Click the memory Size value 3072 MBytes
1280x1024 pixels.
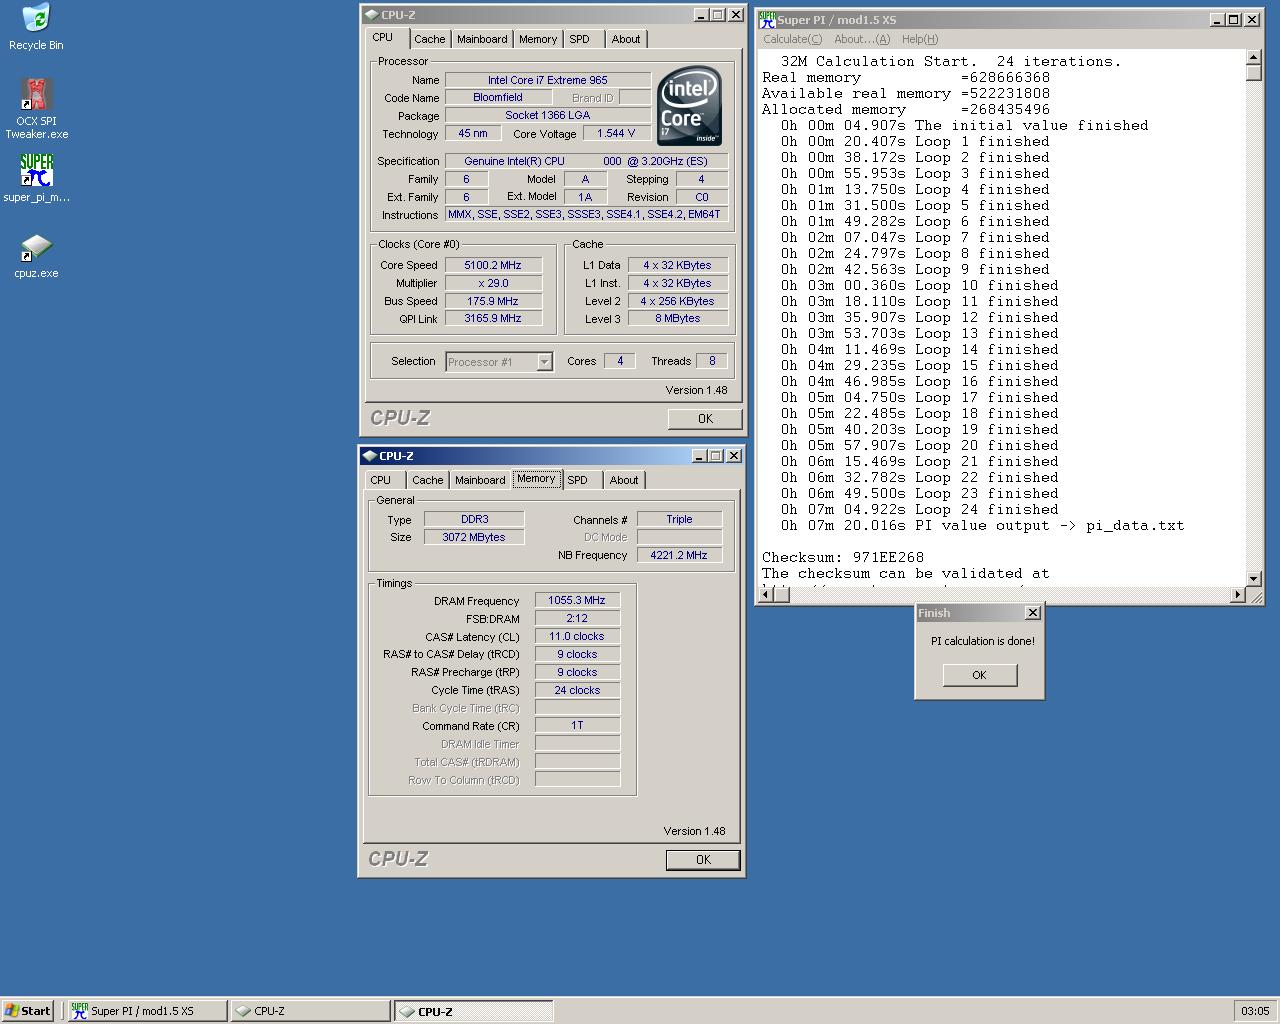[474, 537]
